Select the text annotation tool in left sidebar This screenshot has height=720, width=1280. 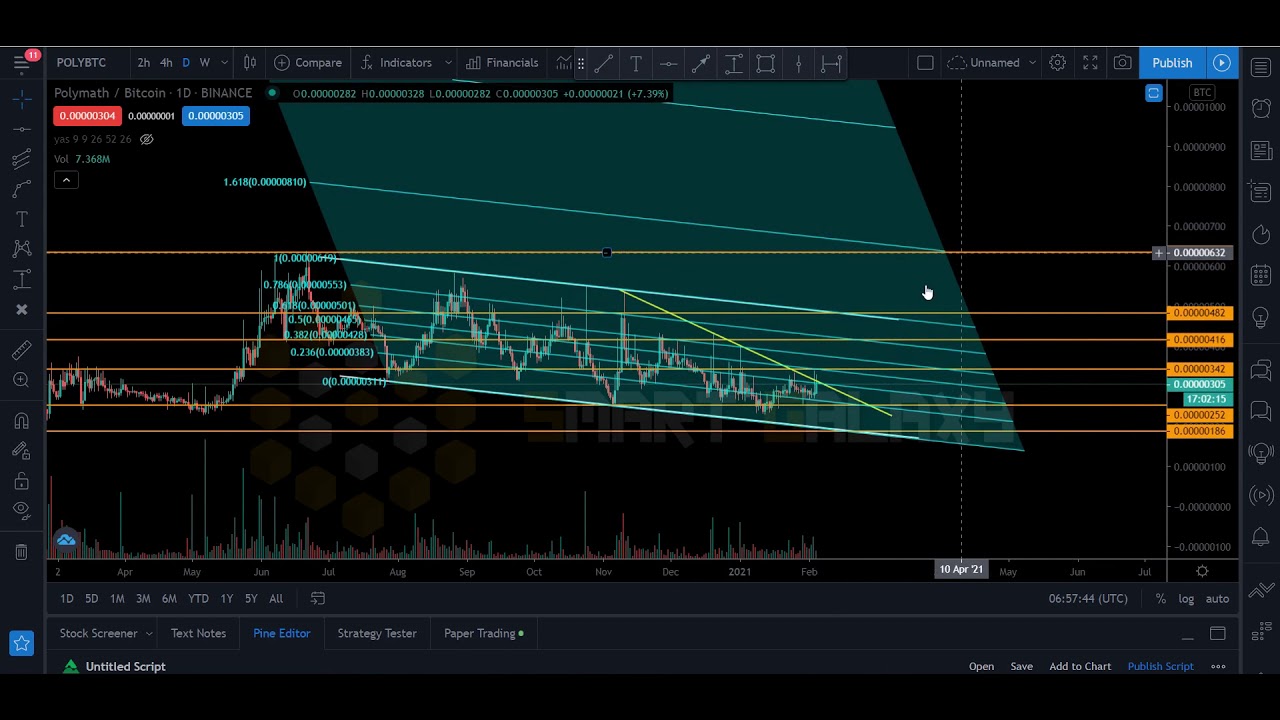(21, 219)
